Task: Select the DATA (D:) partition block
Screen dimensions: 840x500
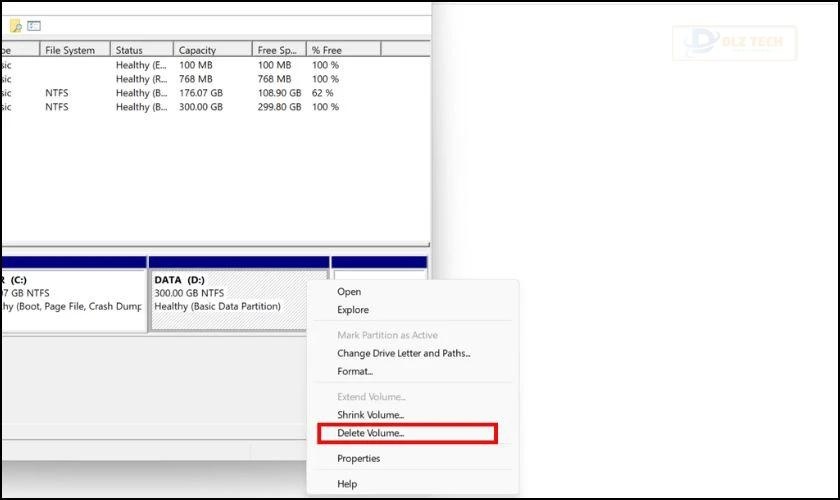Action: (239, 300)
